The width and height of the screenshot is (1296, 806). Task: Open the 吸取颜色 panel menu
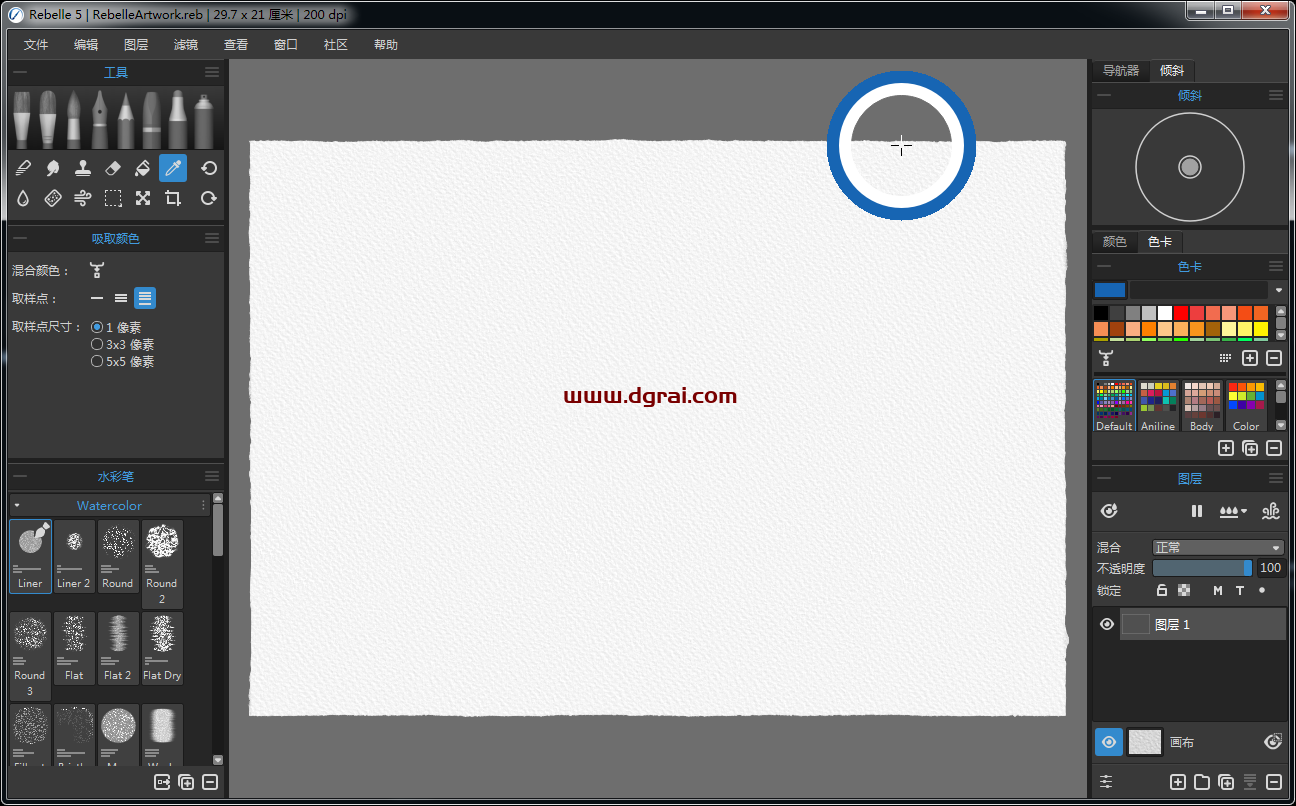pyautogui.click(x=212, y=238)
